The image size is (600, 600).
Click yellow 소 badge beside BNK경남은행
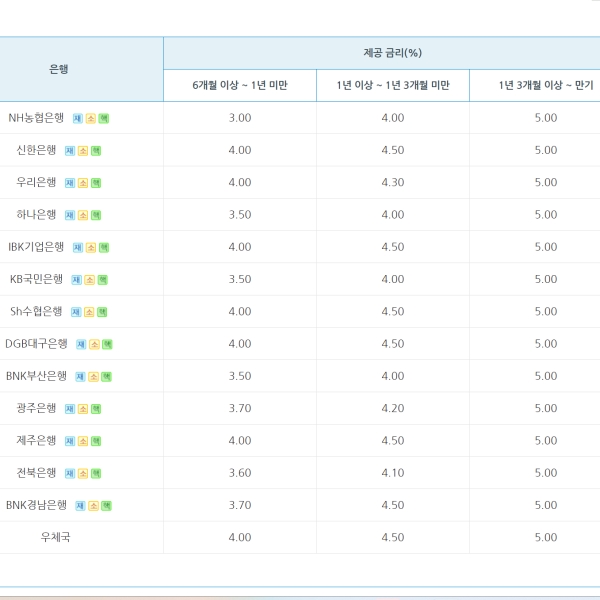[x=93, y=505]
